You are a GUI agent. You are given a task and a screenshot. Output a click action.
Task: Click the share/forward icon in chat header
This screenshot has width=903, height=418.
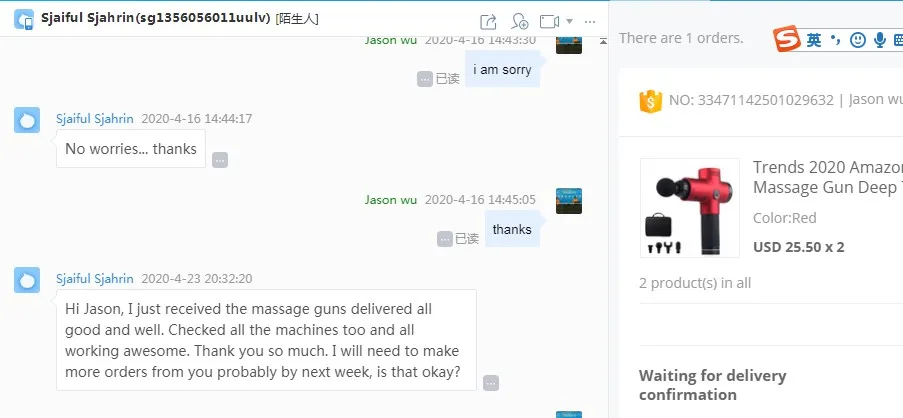click(488, 22)
